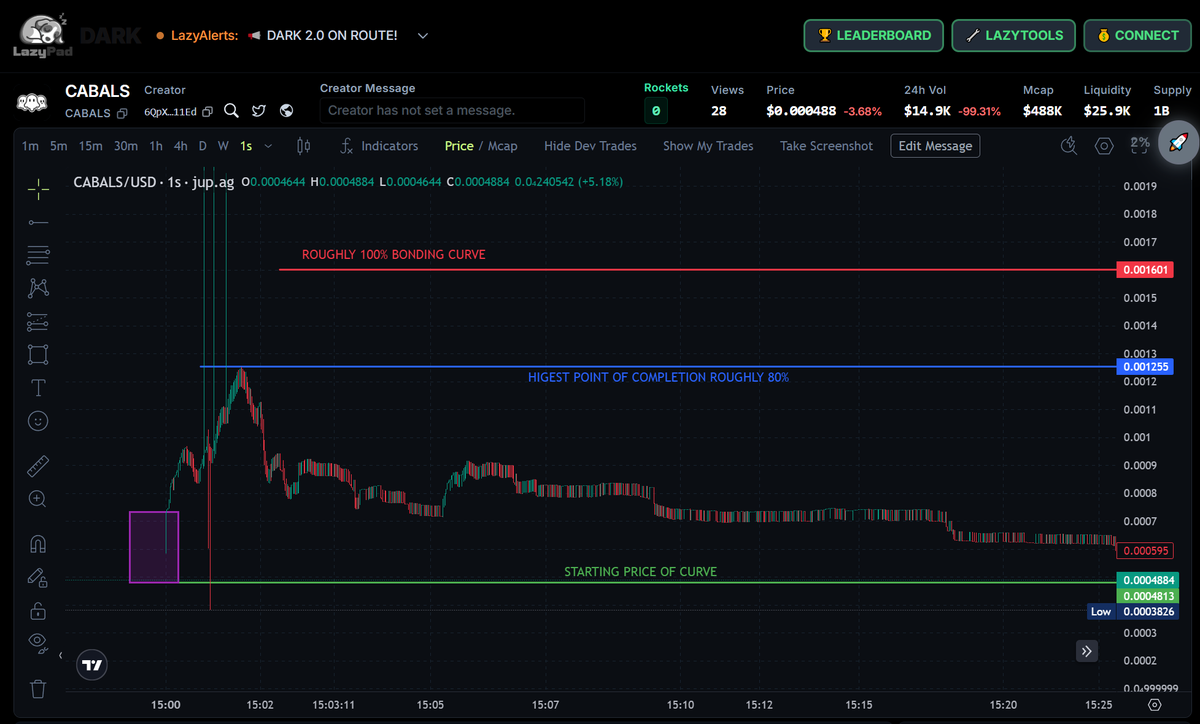
Task: Select the 30m timeframe
Action: pyautogui.click(x=125, y=146)
